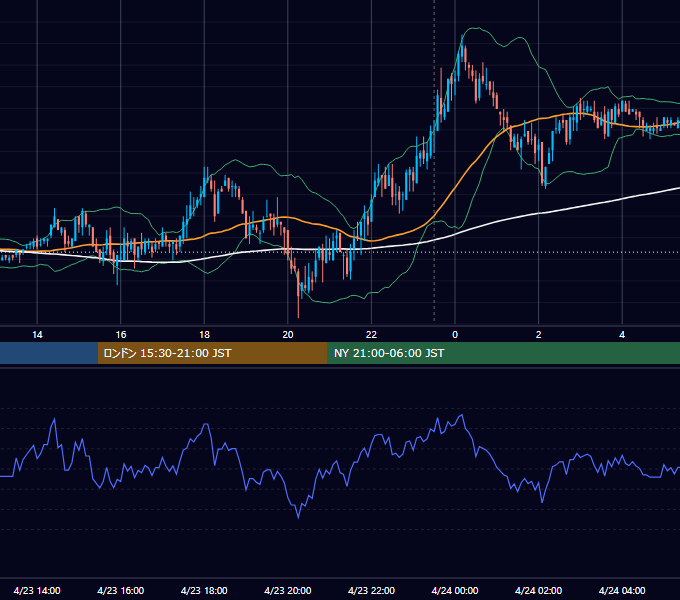
Task: Click the price axis label 22
Action: click(371, 335)
